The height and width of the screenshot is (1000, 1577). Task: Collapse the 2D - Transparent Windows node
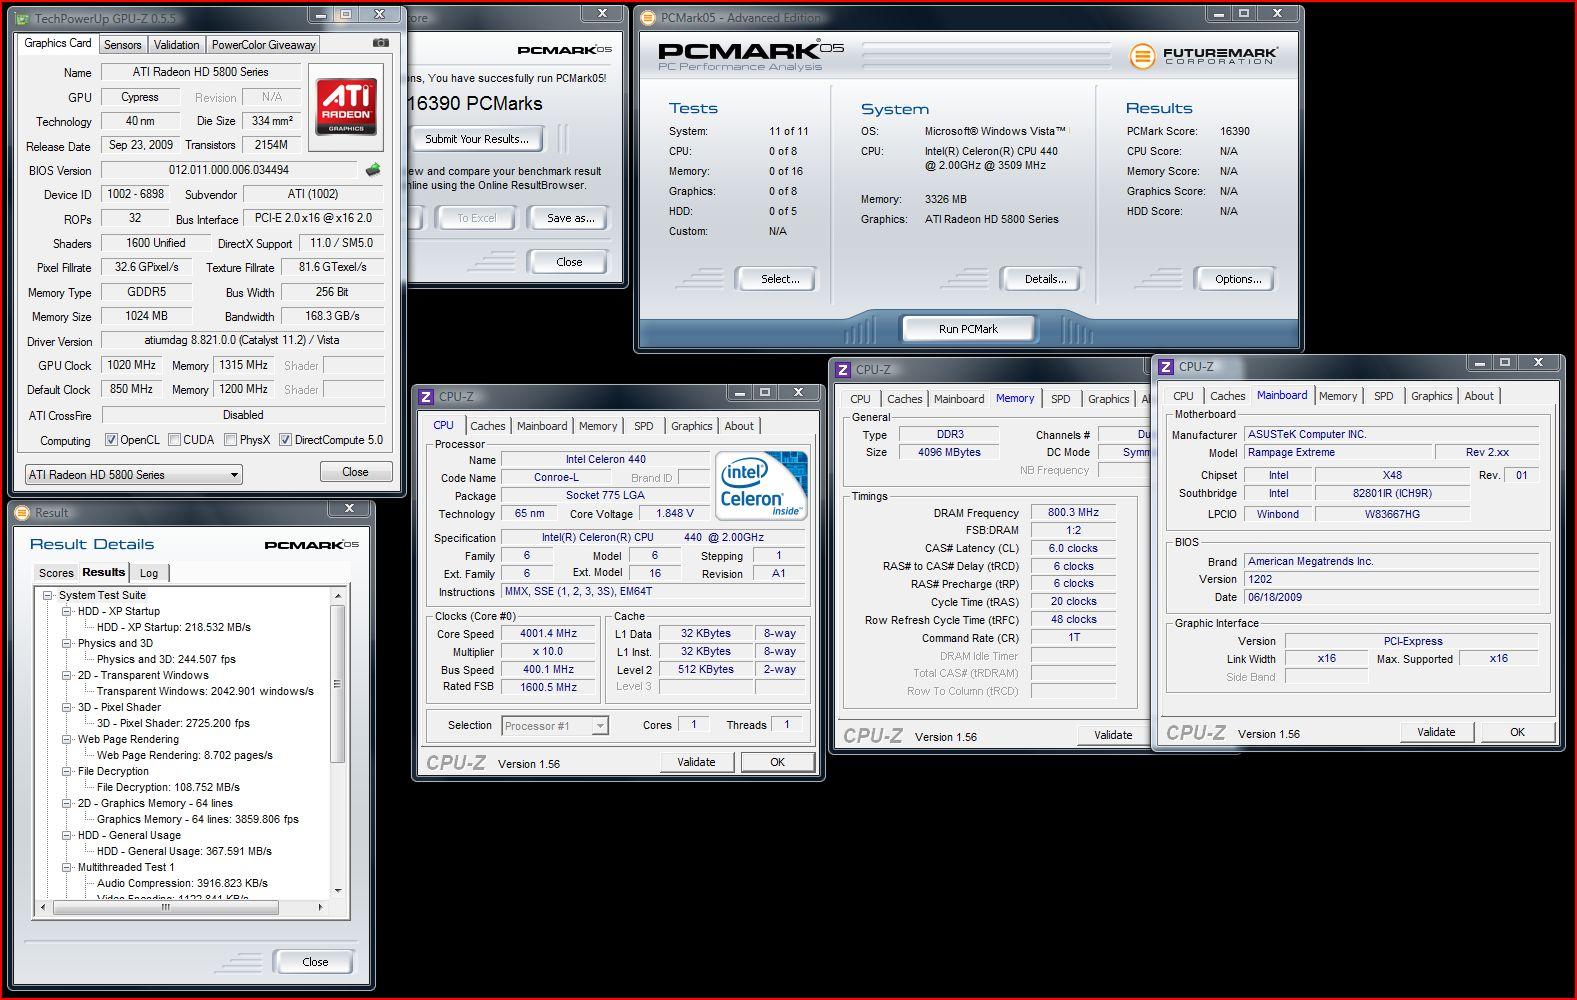[66, 675]
